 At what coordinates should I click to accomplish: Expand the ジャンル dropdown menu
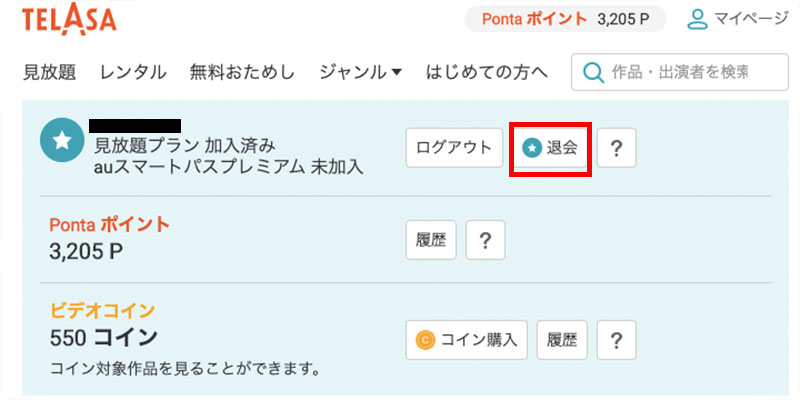(x=360, y=72)
